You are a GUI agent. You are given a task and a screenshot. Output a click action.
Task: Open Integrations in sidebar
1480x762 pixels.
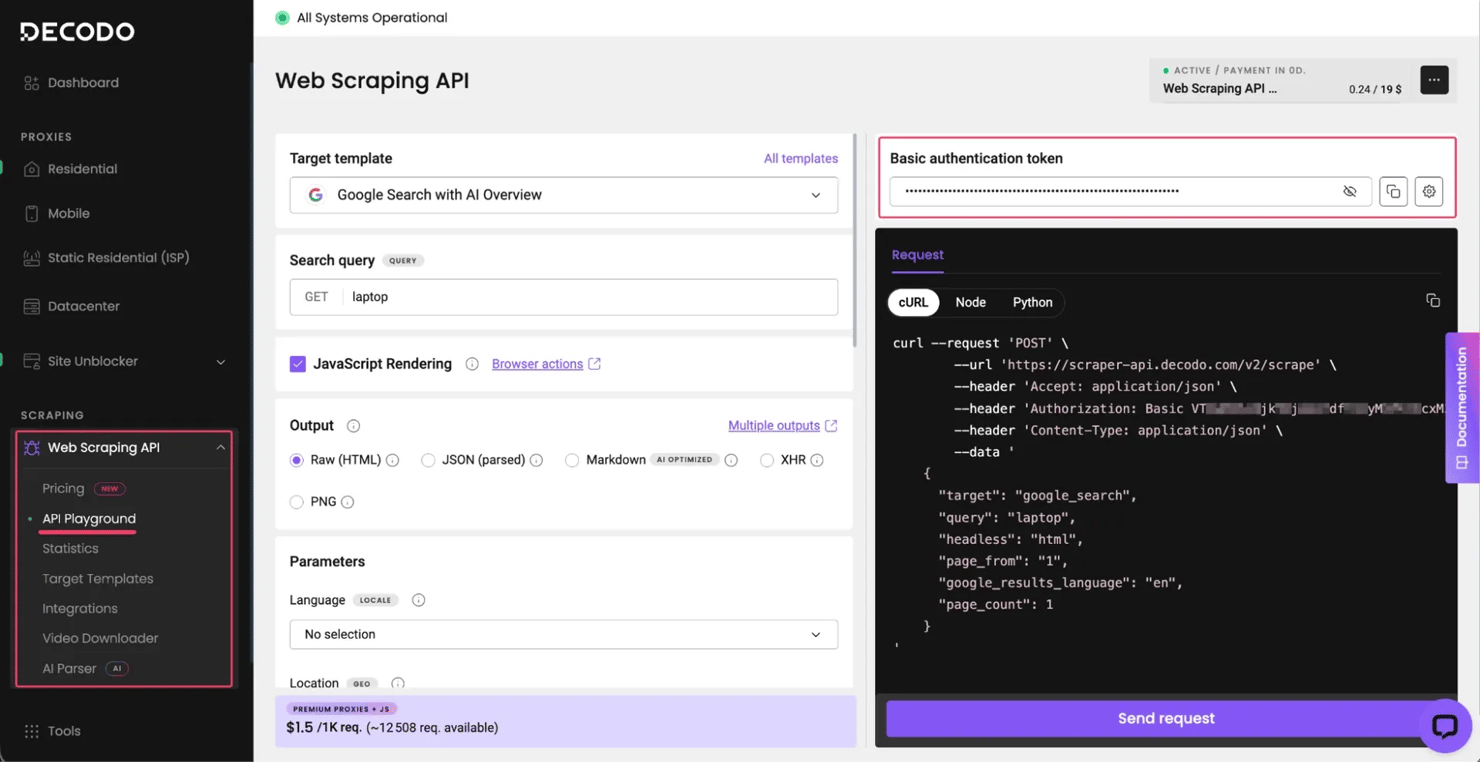tap(80, 608)
